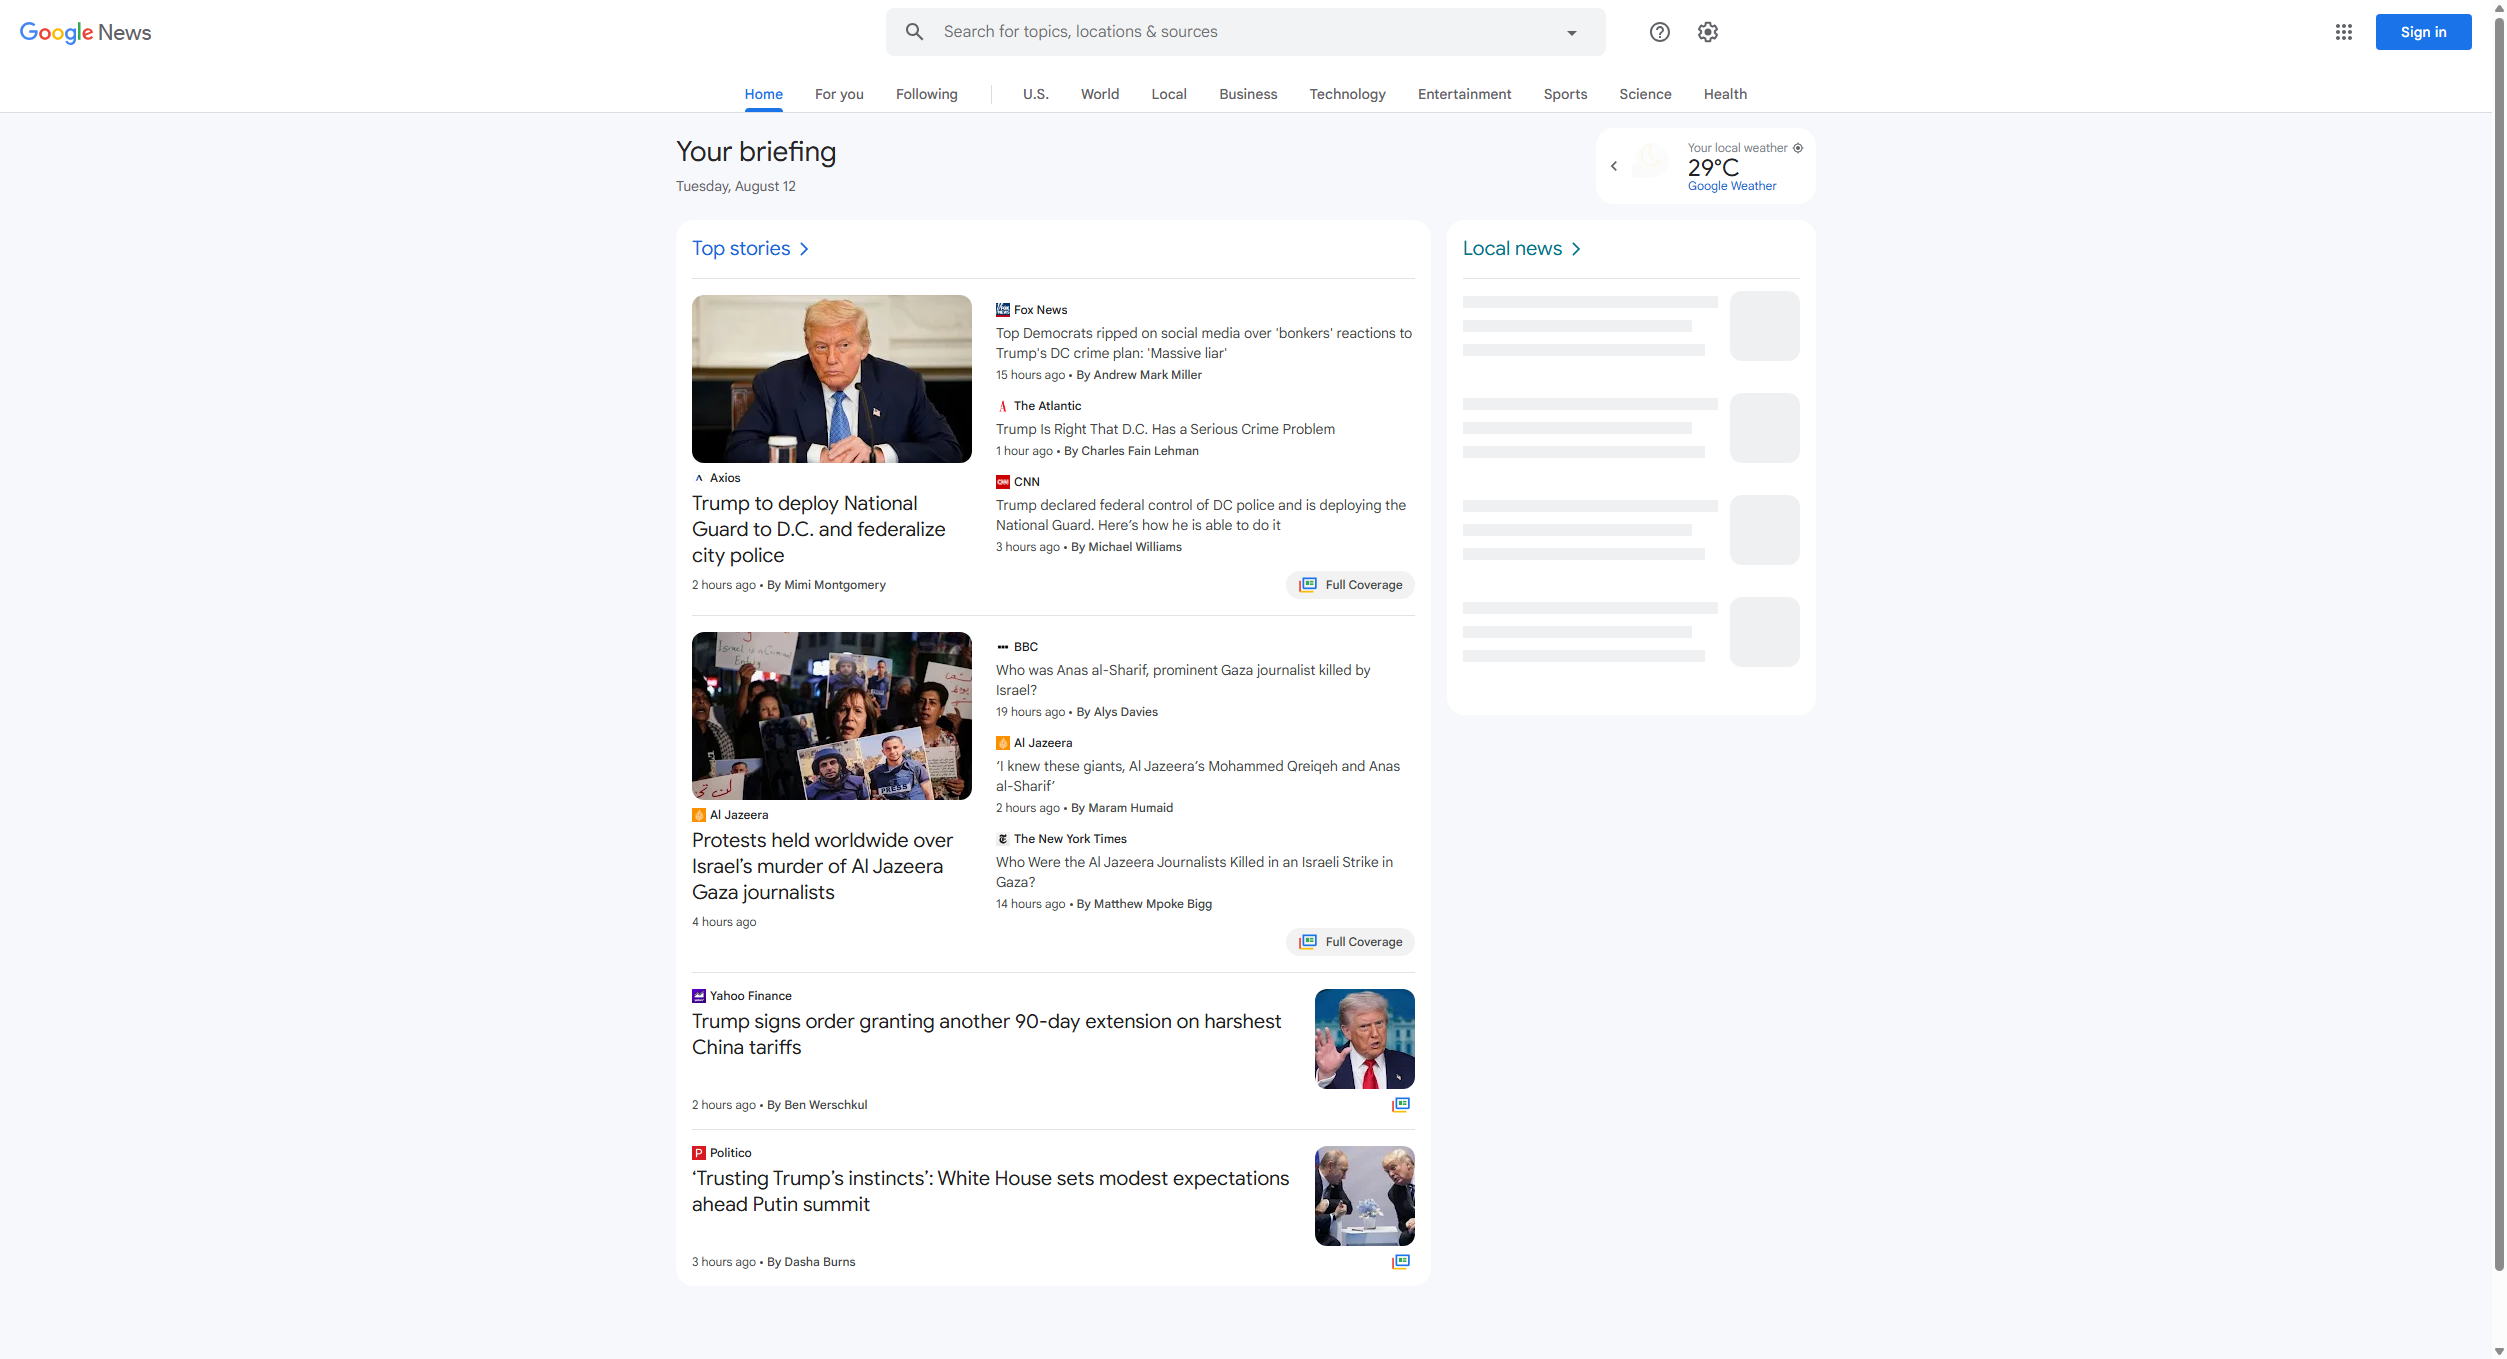The width and height of the screenshot is (2507, 1359).
Task: Click the Google News logo
Action: [85, 32]
